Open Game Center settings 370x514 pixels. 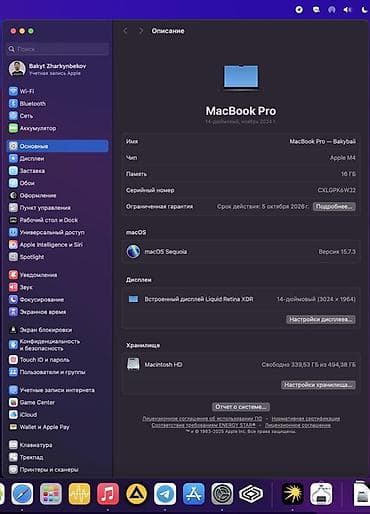[57, 402]
